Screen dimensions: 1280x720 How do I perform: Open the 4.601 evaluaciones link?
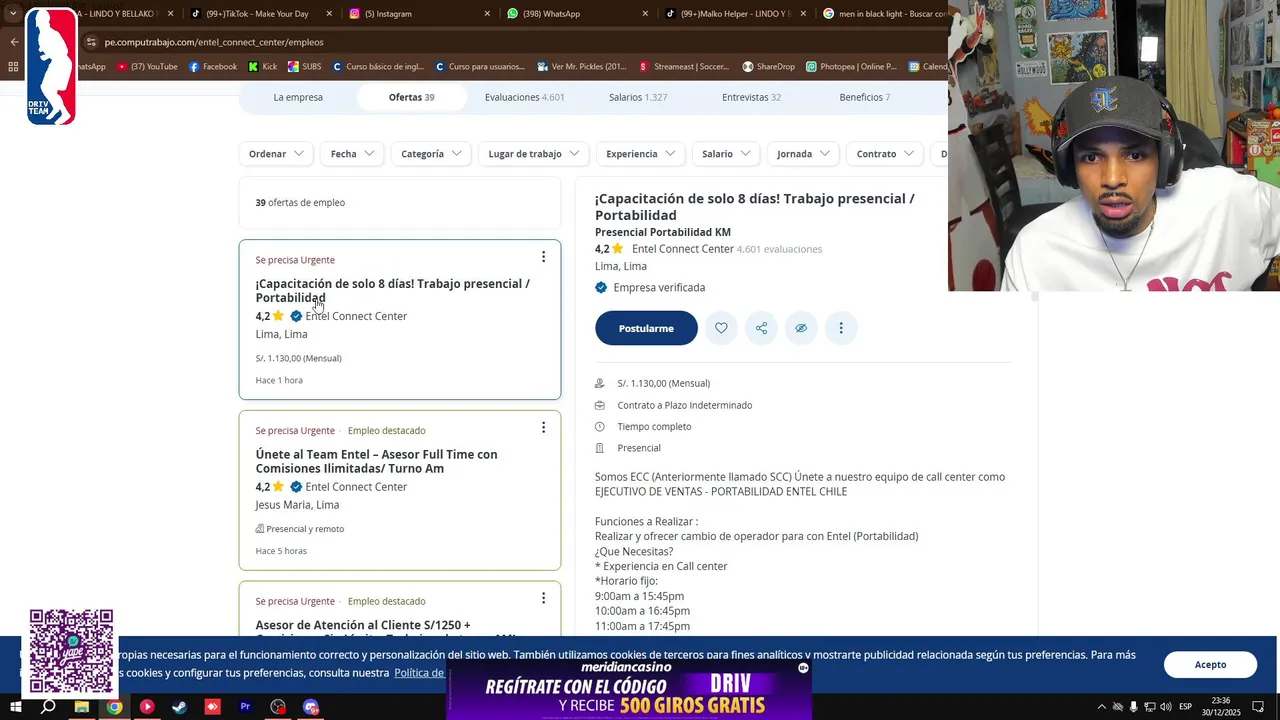point(779,249)
